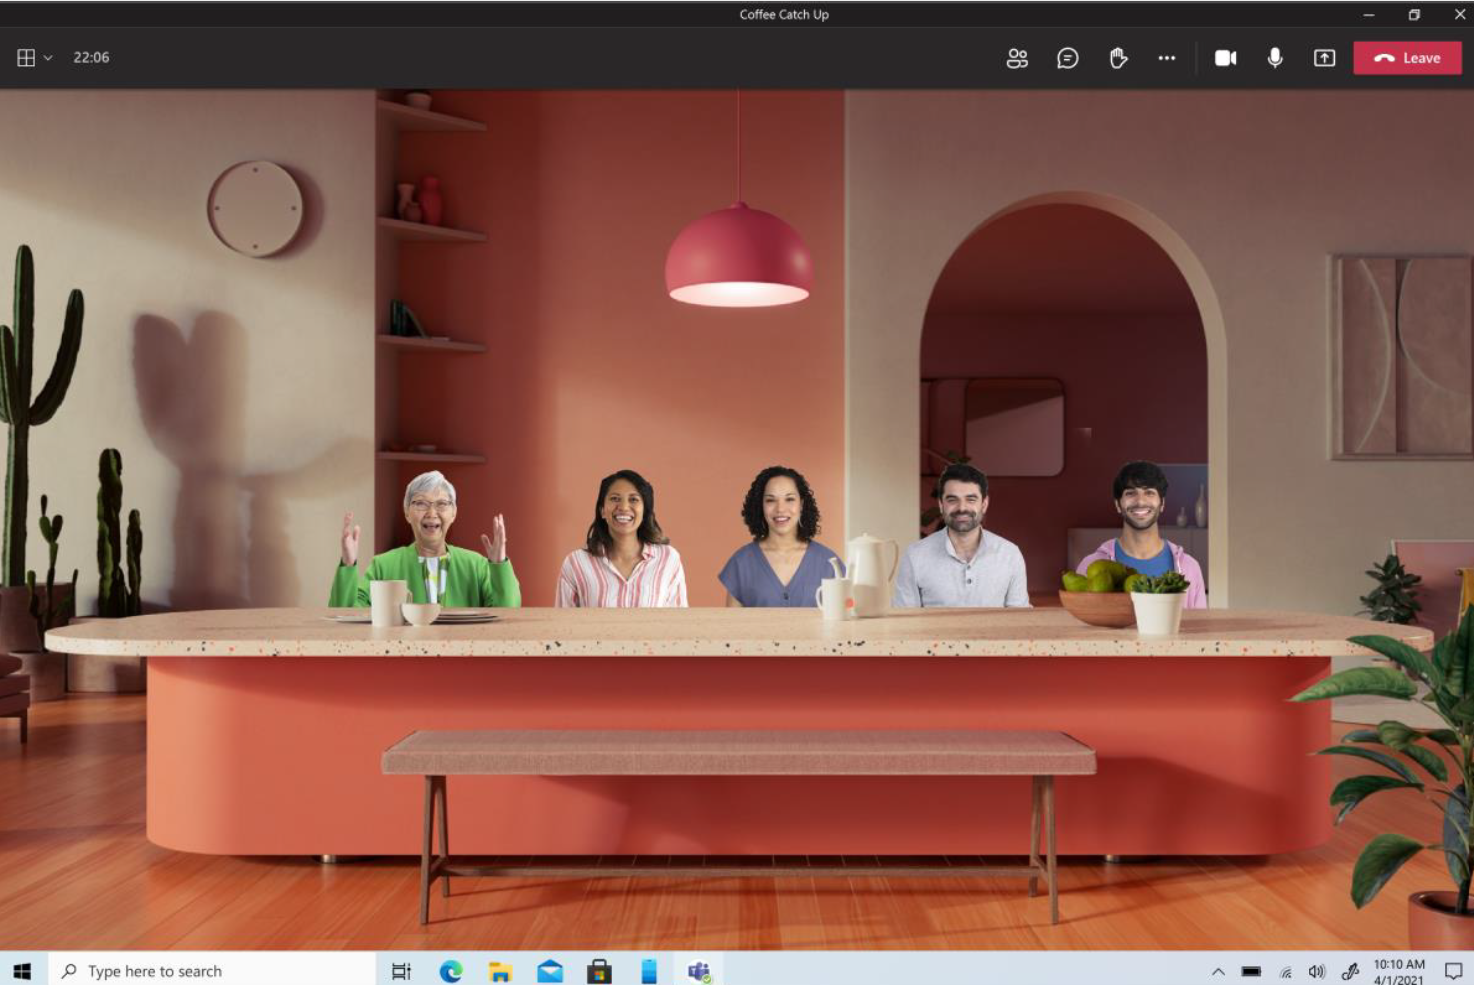Open File Explorer from the taskbar
The width and height of the screenshot is (1474, 985).
point(500,971)
